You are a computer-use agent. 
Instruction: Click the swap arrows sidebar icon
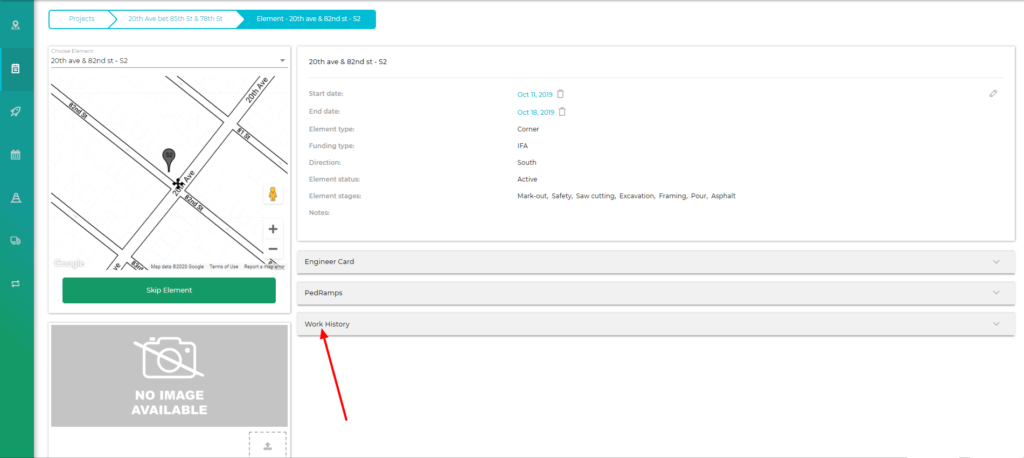coord(16,283)
